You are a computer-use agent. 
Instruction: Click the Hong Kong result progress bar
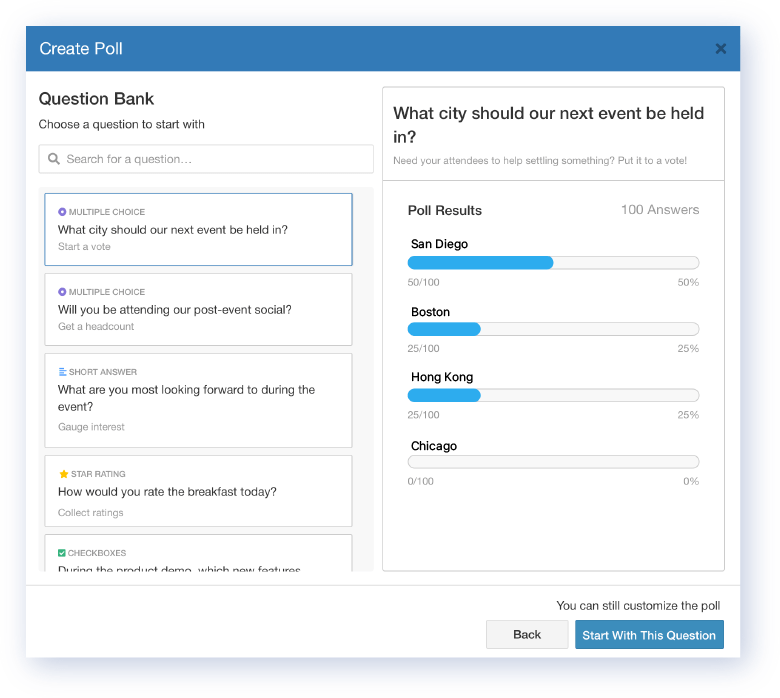click(x=553, y=395)
